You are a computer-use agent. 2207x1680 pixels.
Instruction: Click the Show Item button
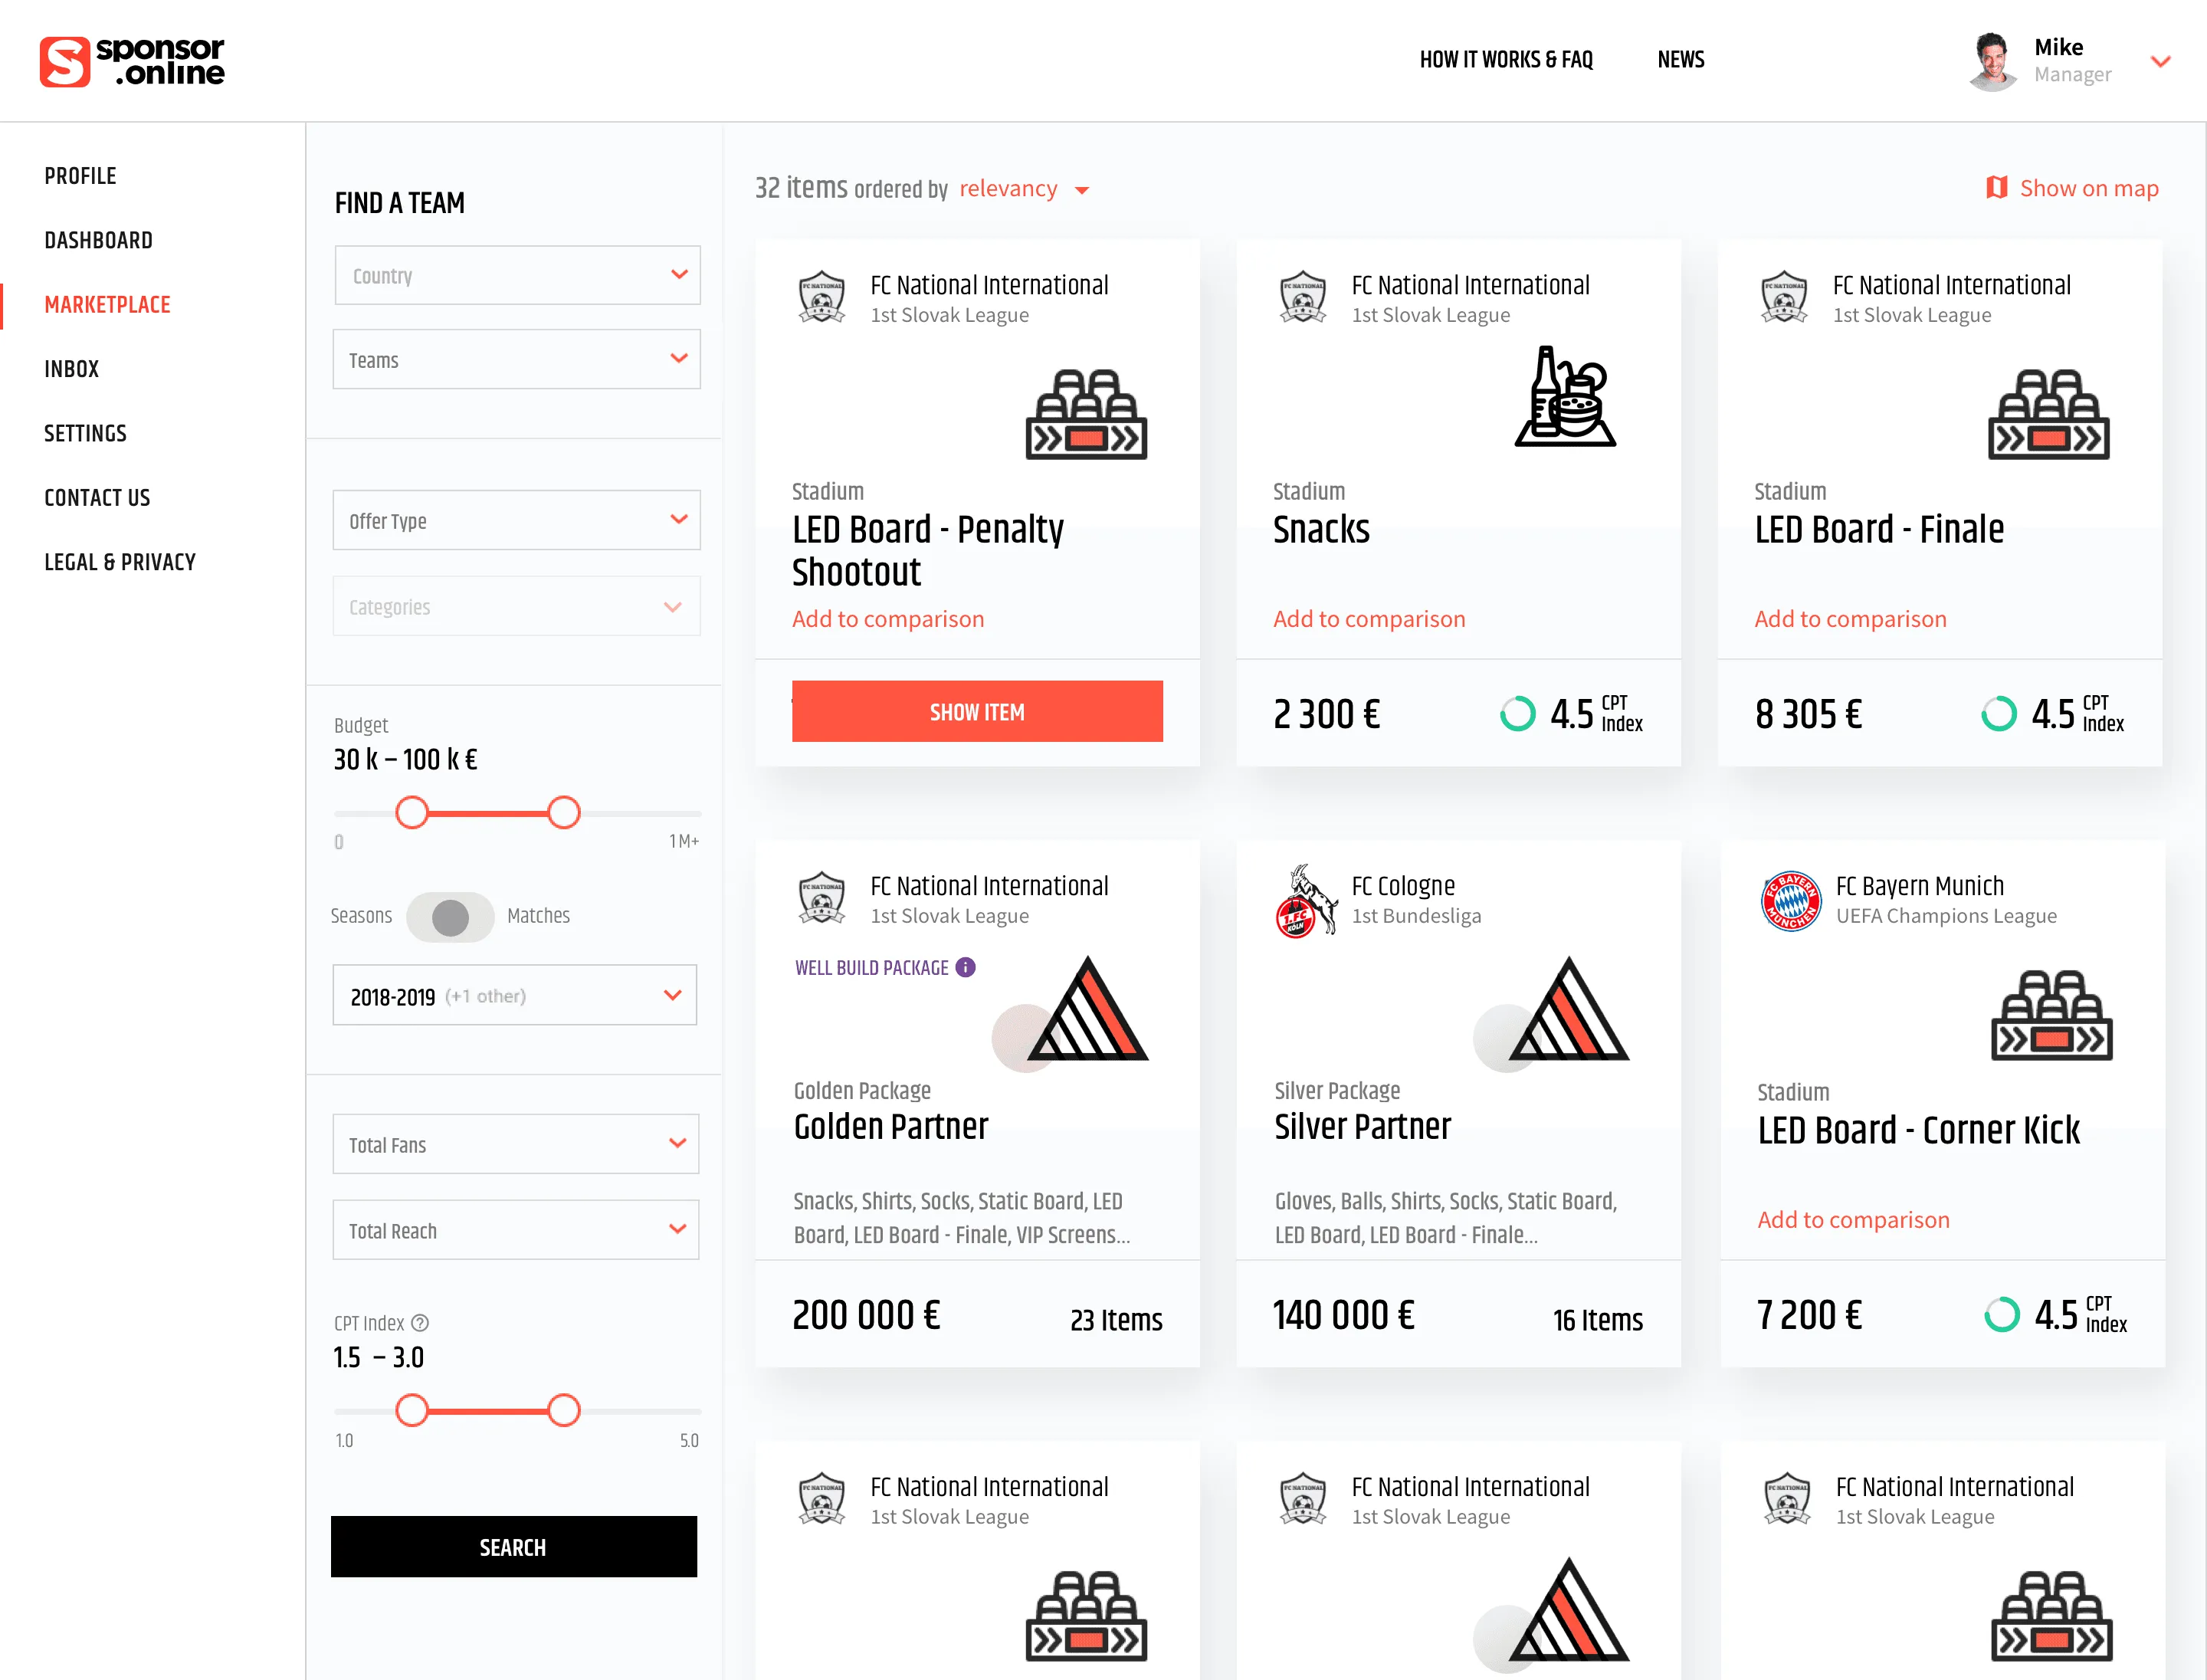[977, 711]
